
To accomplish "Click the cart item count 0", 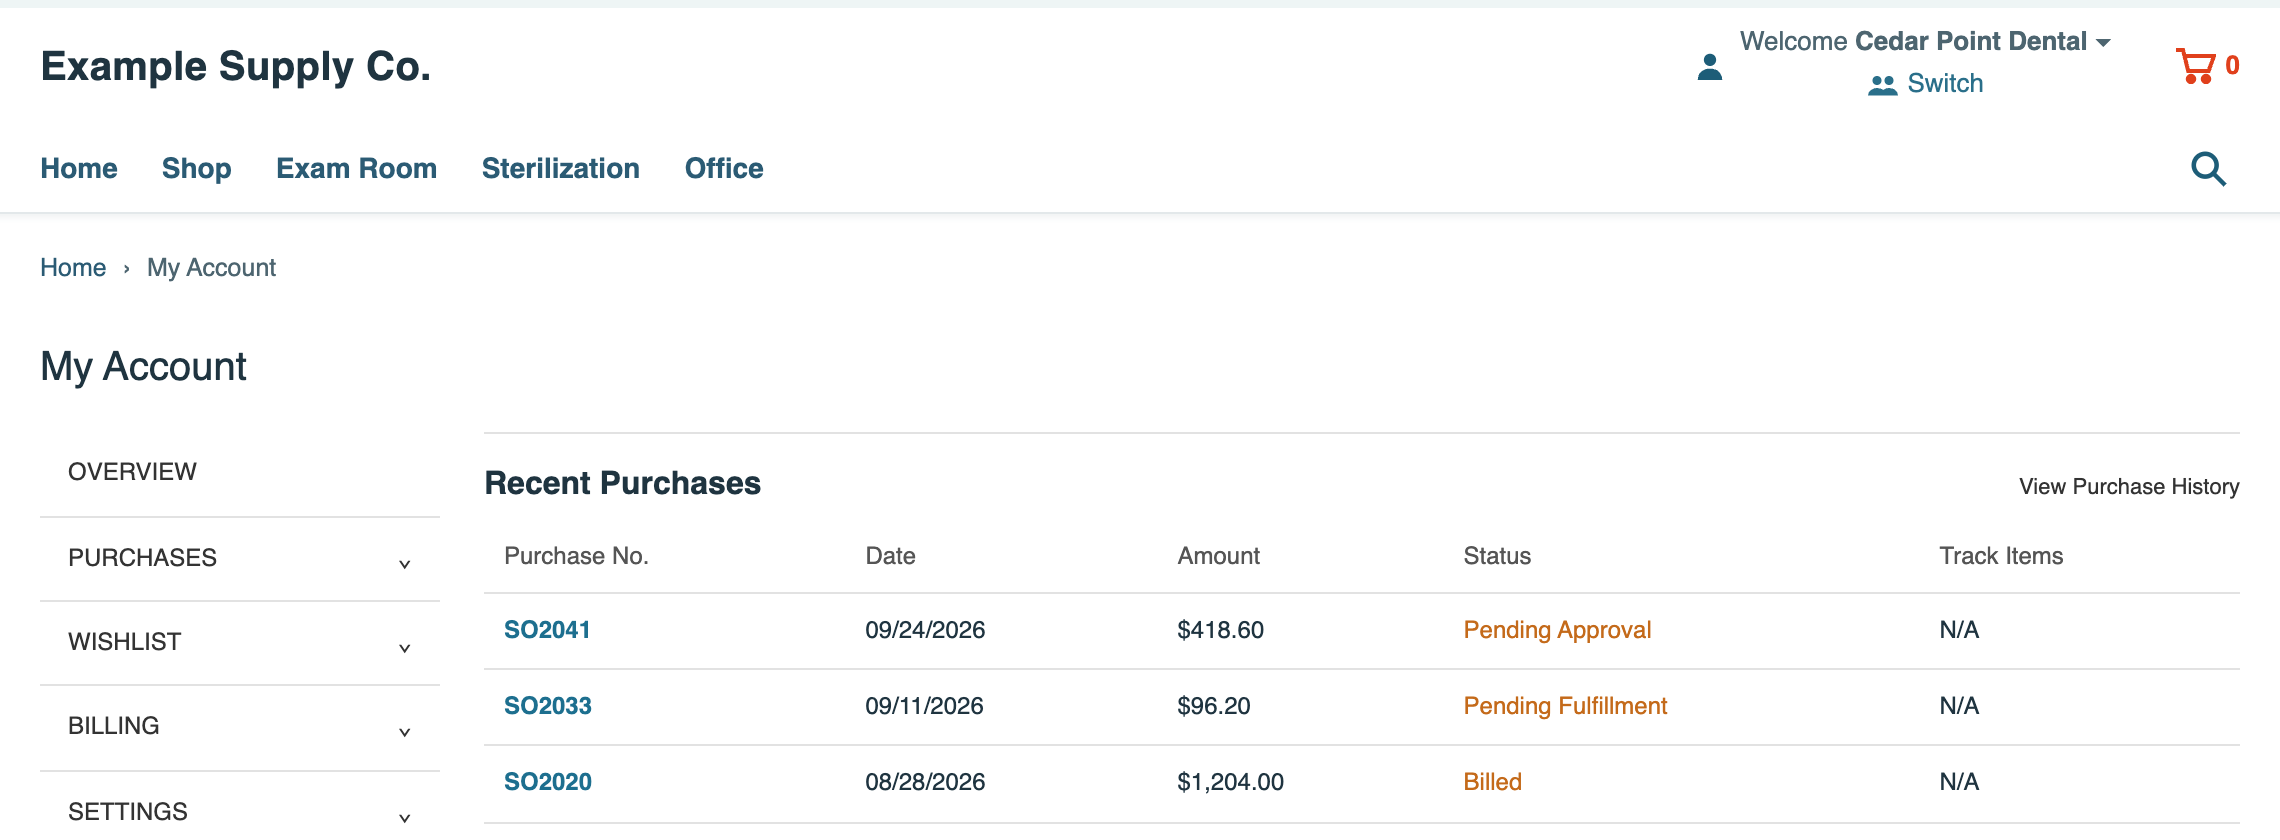I will click(2232, 65).
